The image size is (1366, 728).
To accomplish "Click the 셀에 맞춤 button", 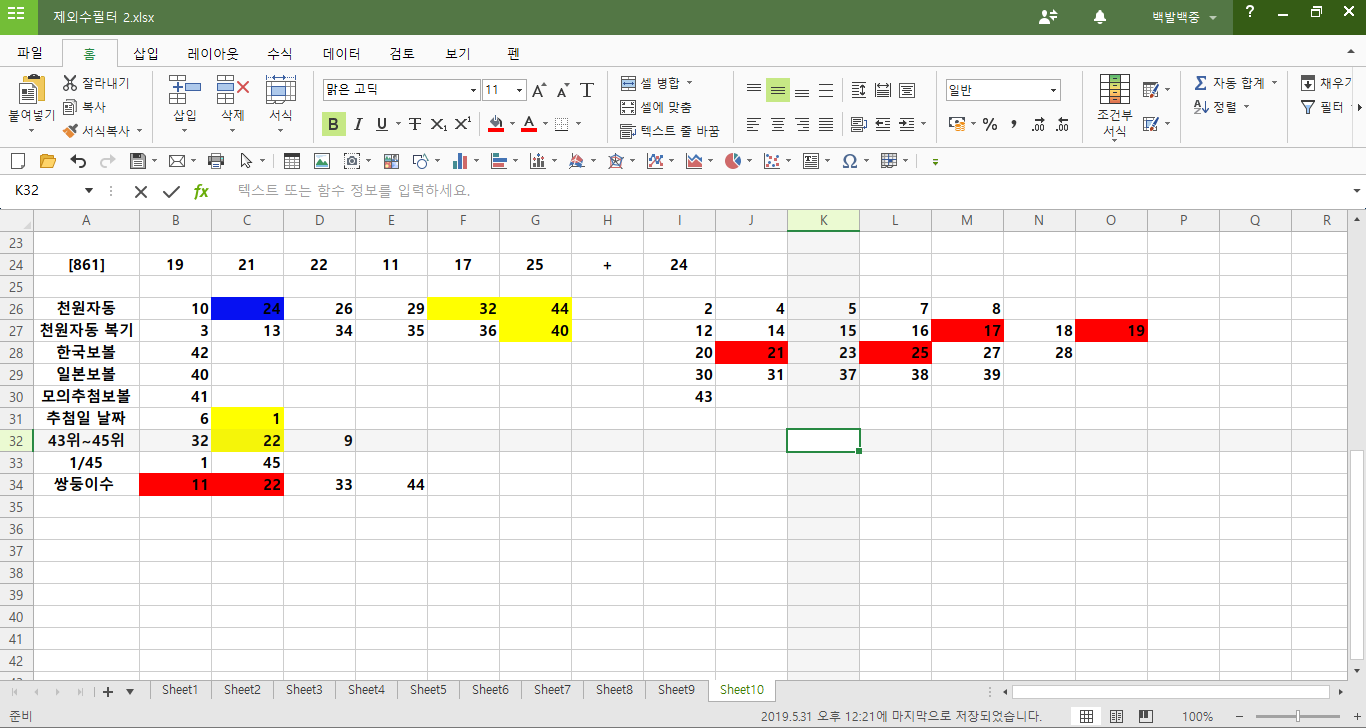I will click(x=656, y=107).
